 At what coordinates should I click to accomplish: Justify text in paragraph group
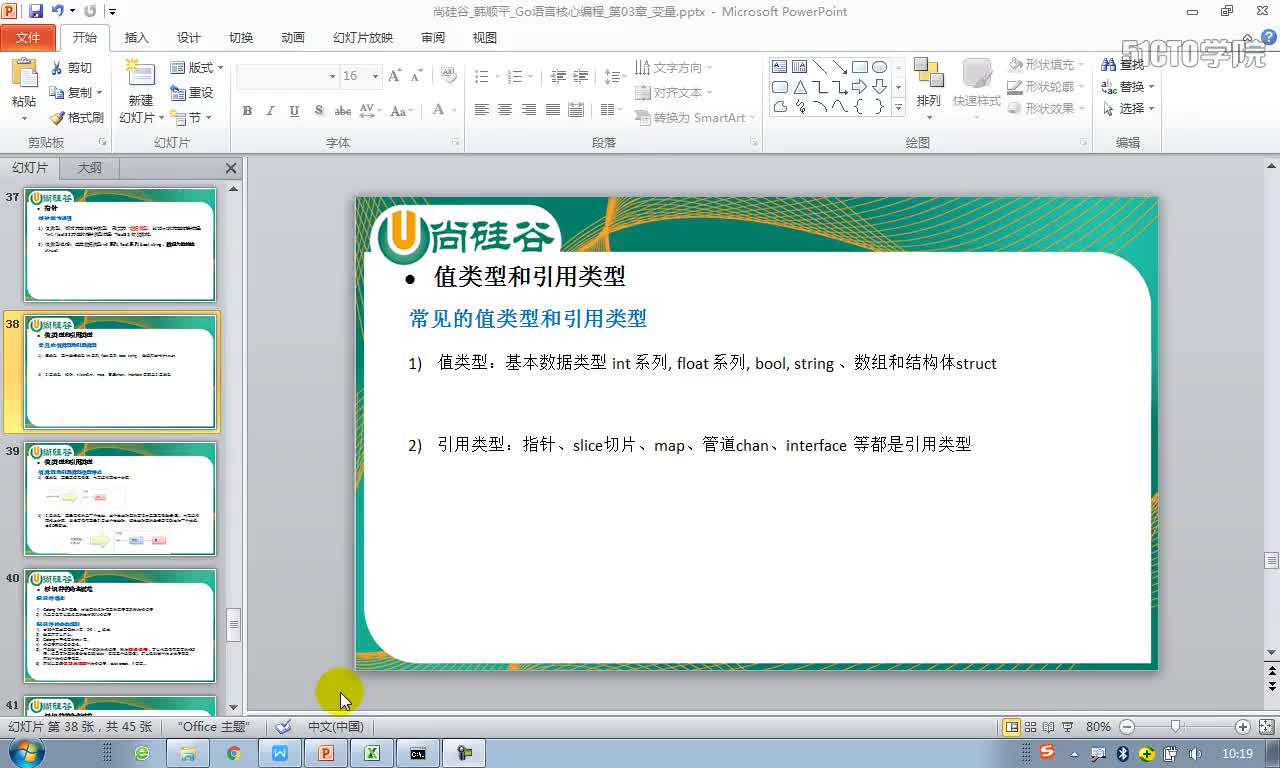pyautogui.click(x=551, y=110)
